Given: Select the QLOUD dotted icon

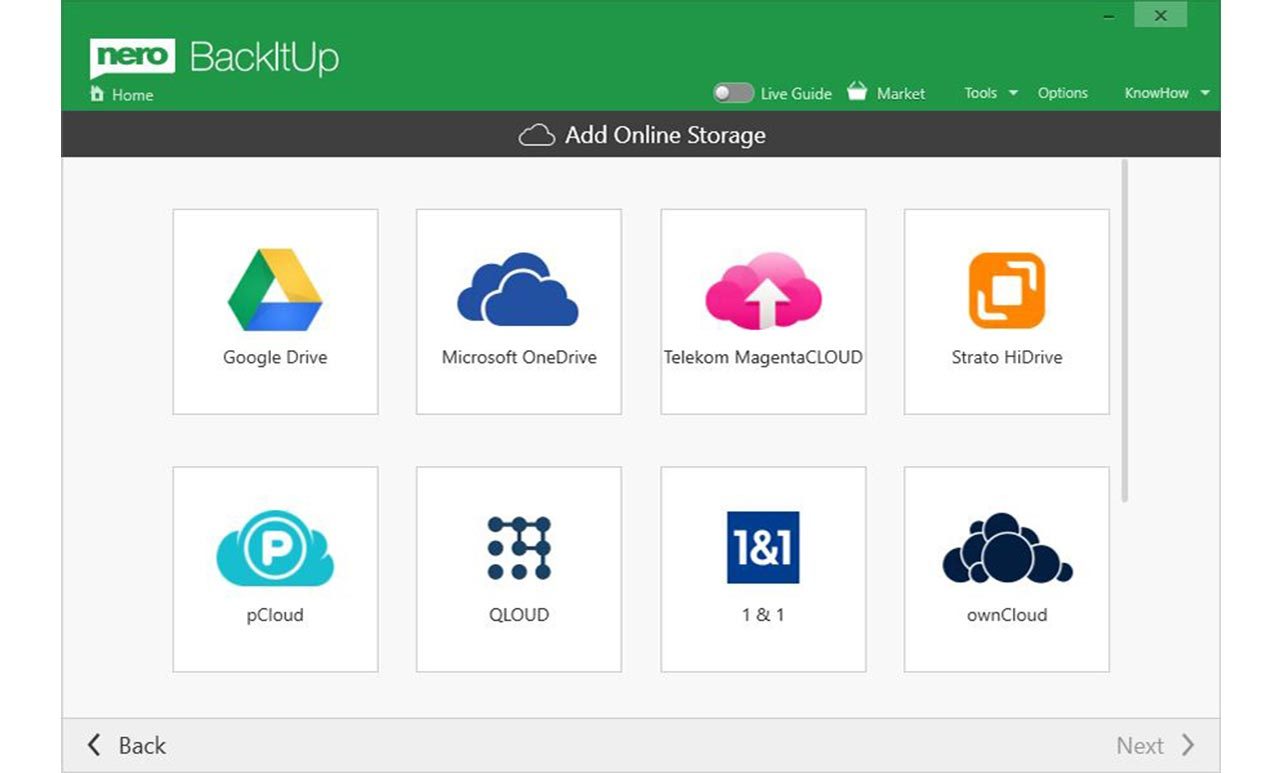Looking at the screenshot, I should (518, 548).
